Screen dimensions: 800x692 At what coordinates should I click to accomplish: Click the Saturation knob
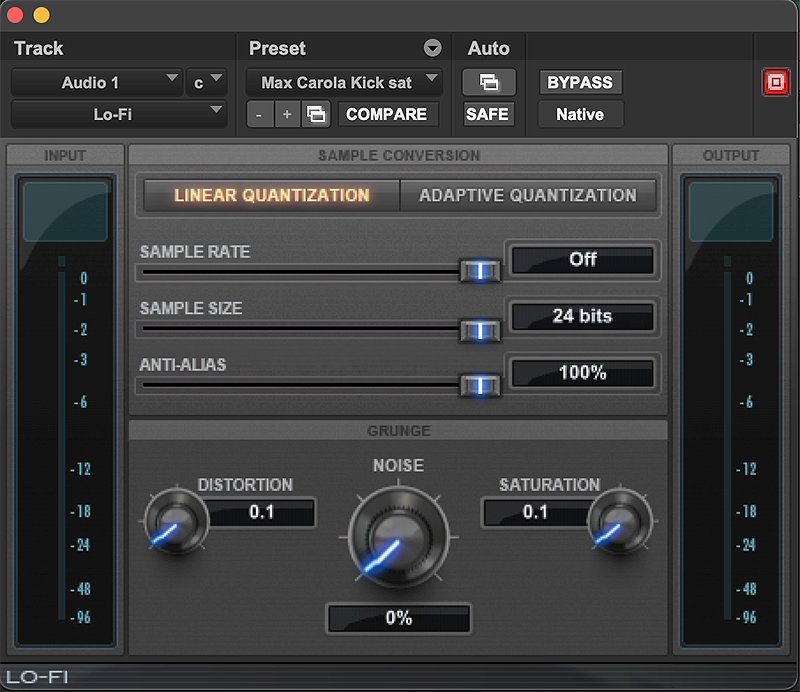click(620, 523)
